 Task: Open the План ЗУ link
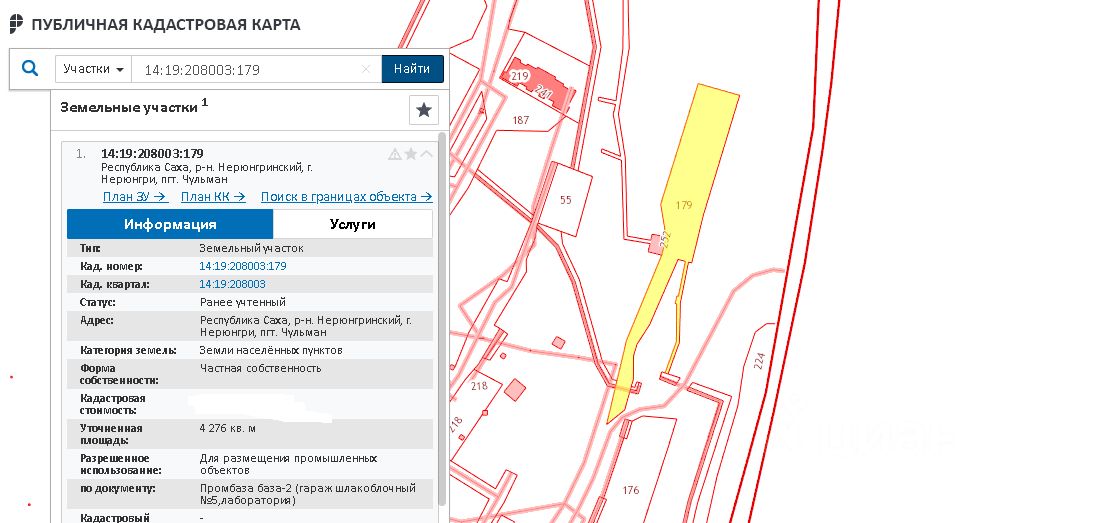coord(135,197)
